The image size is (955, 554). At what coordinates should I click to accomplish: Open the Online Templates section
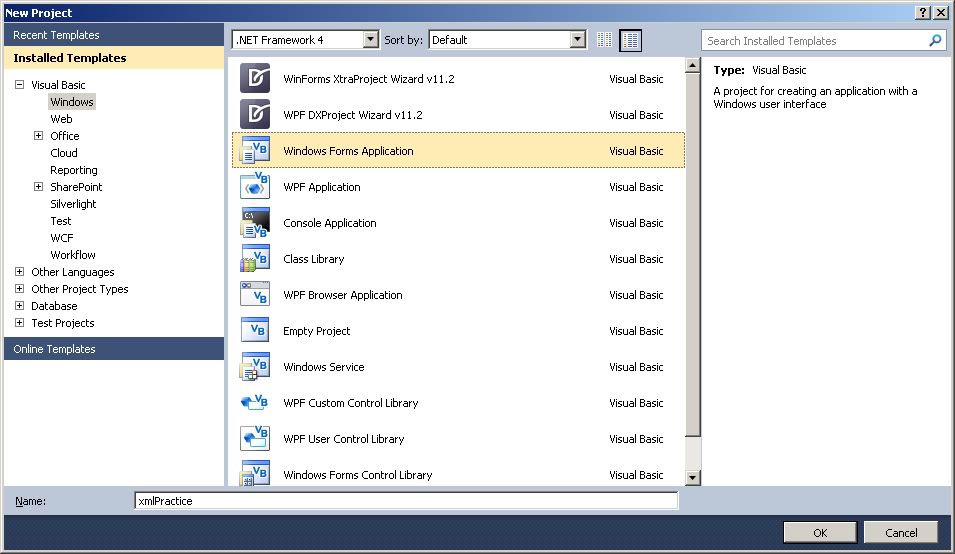click(114, 349)
